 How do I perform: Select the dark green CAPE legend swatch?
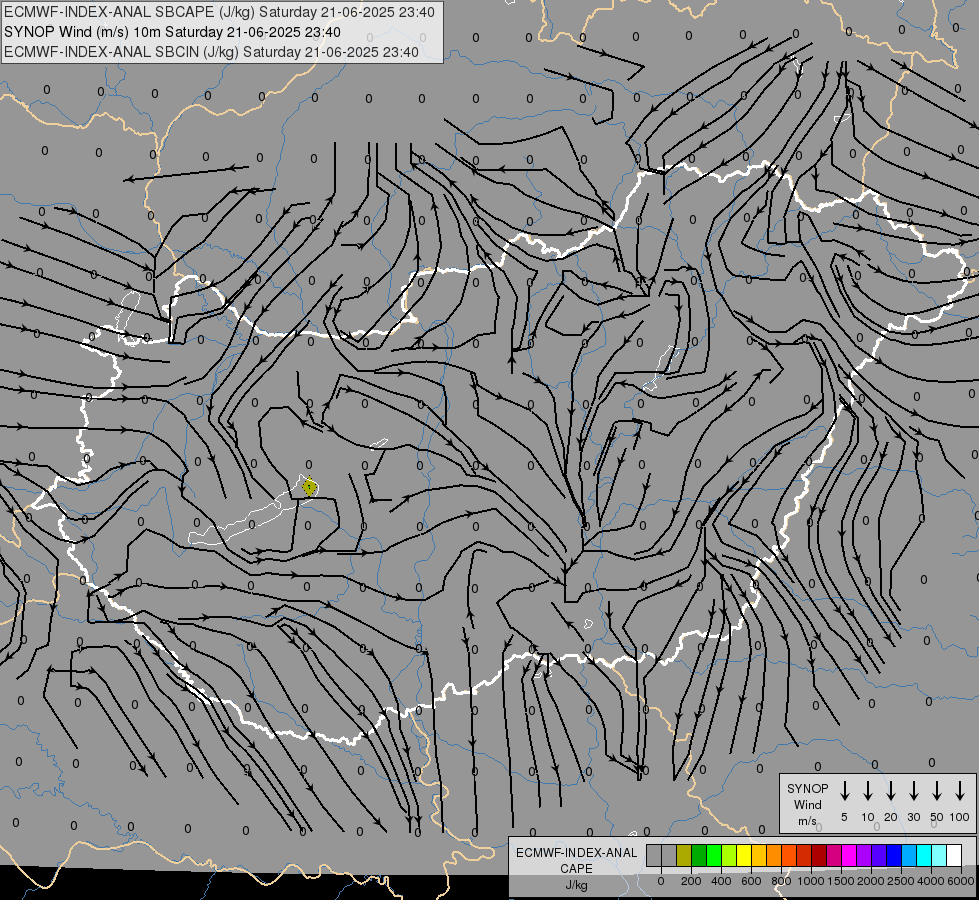click(699, 856)
